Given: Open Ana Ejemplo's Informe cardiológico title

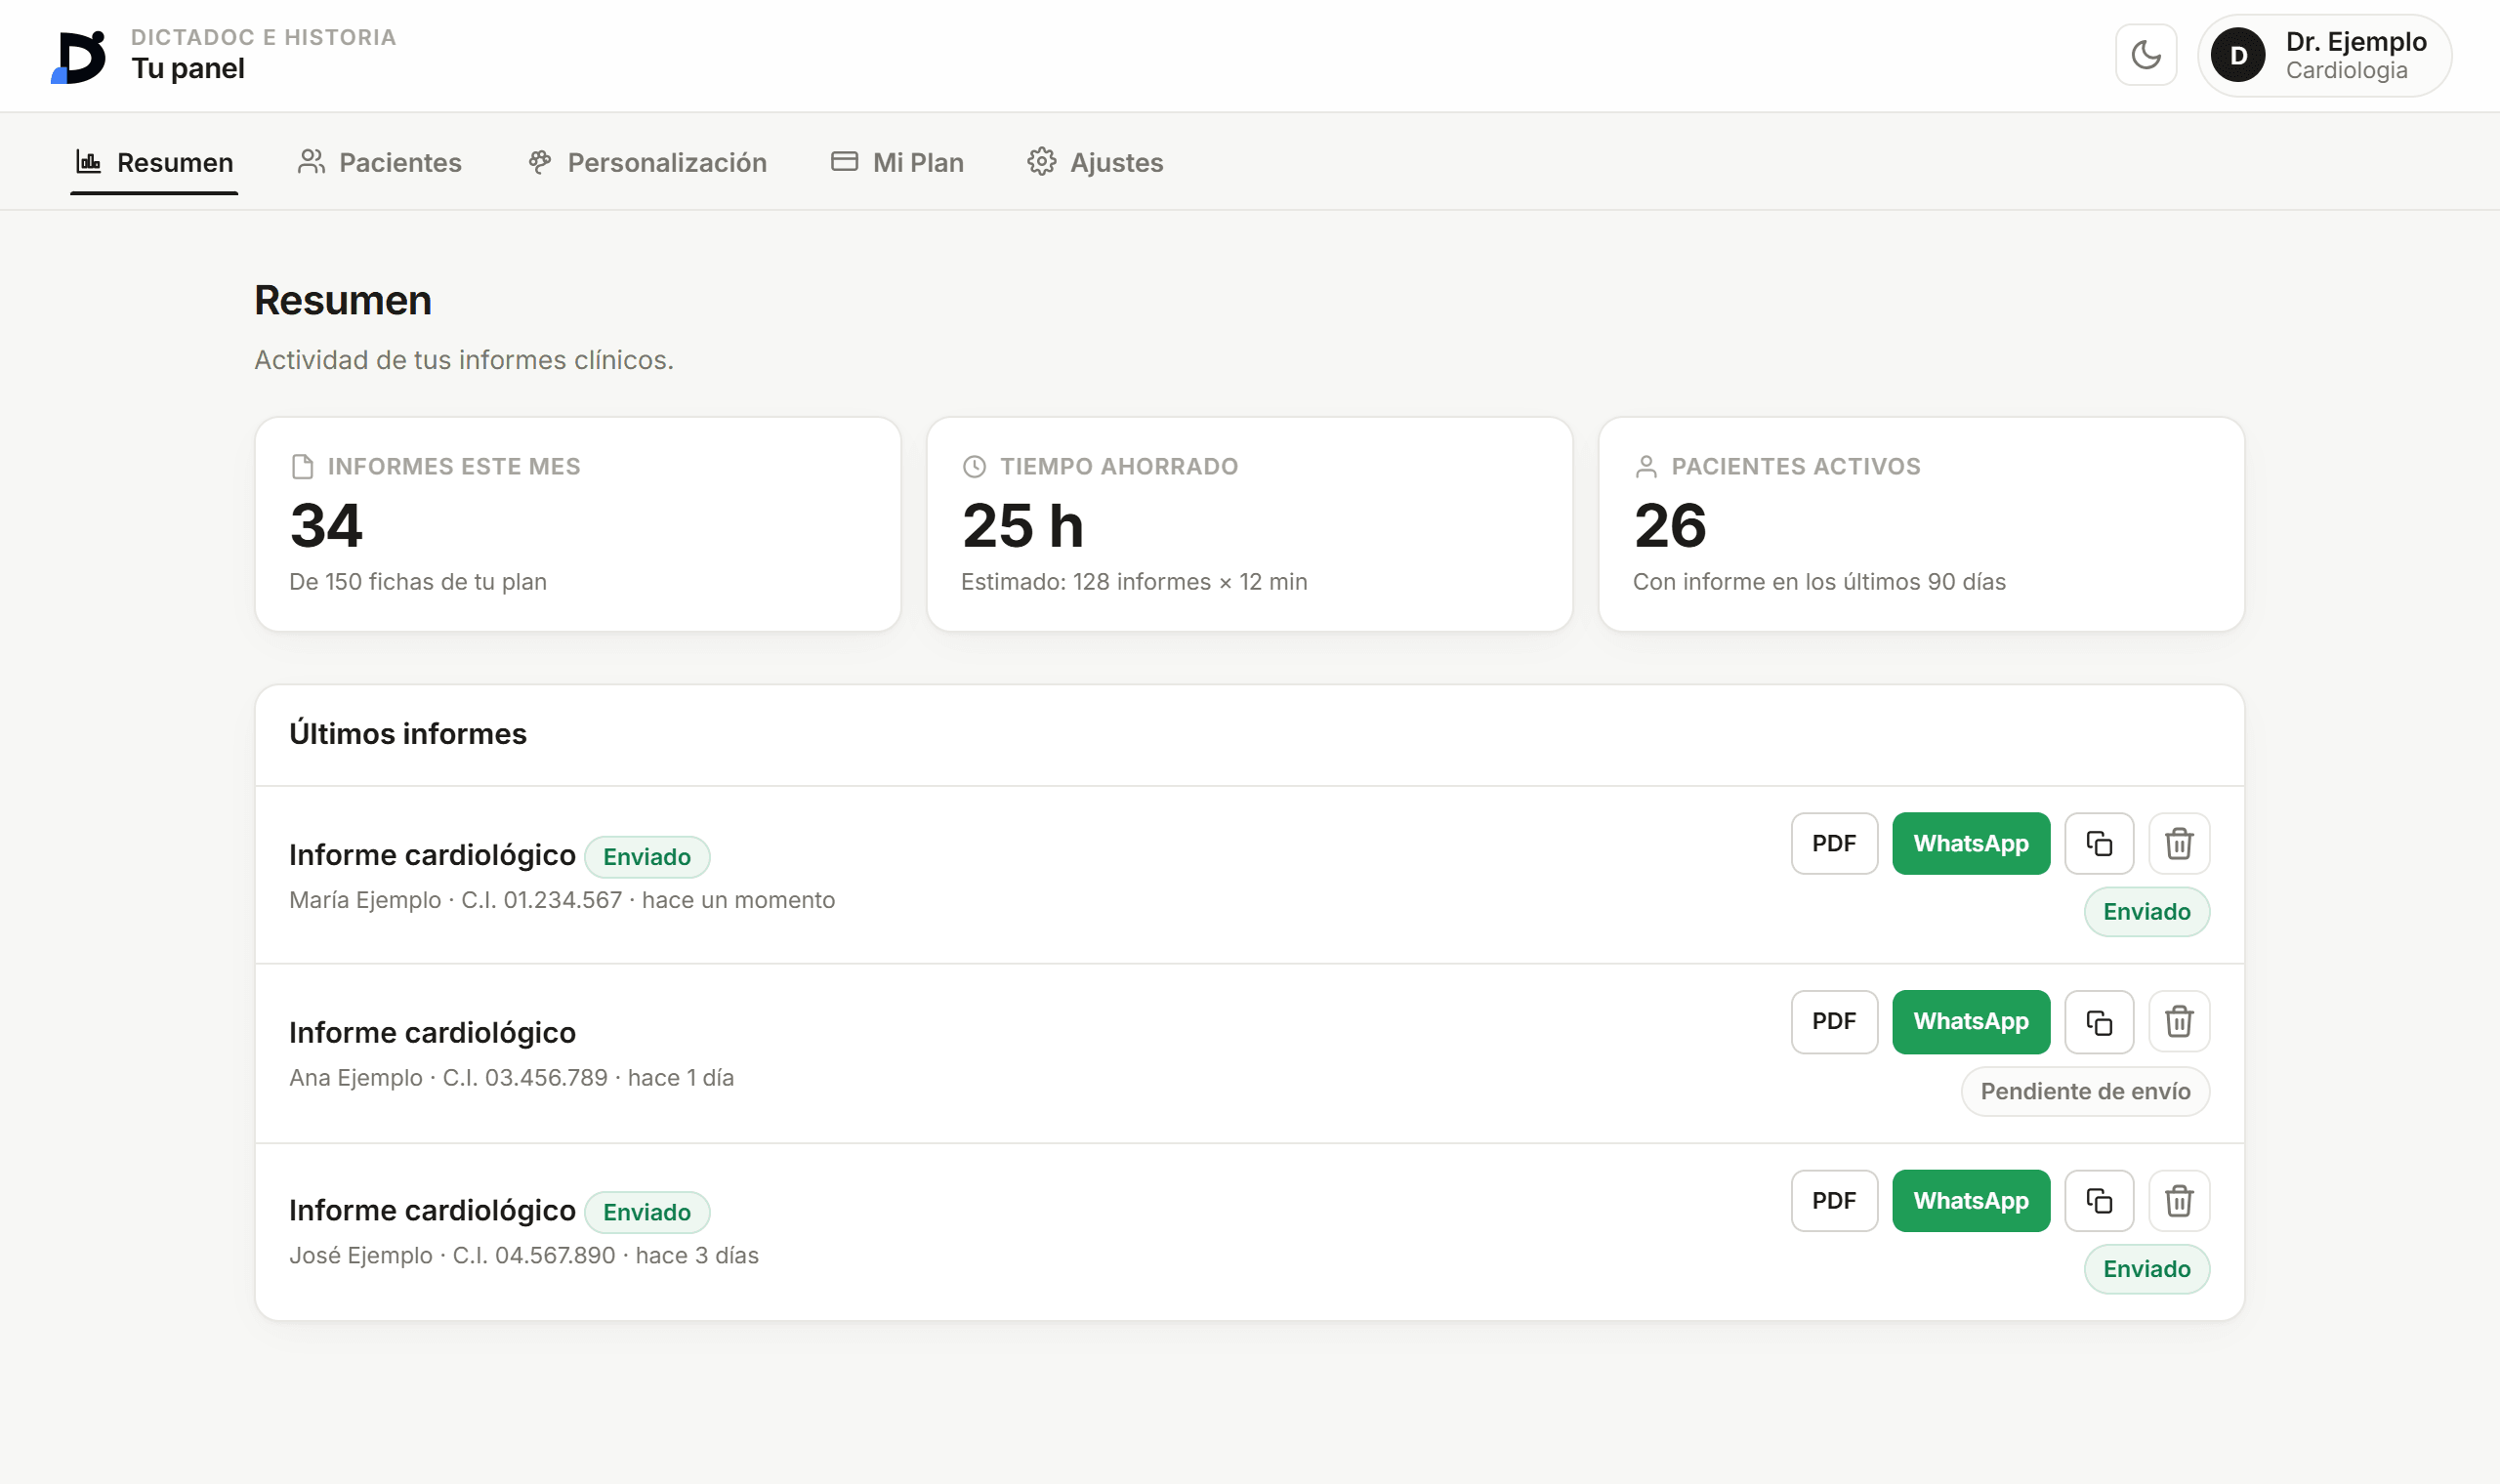Looking at the screenshot, I should tap(432, 1032).
